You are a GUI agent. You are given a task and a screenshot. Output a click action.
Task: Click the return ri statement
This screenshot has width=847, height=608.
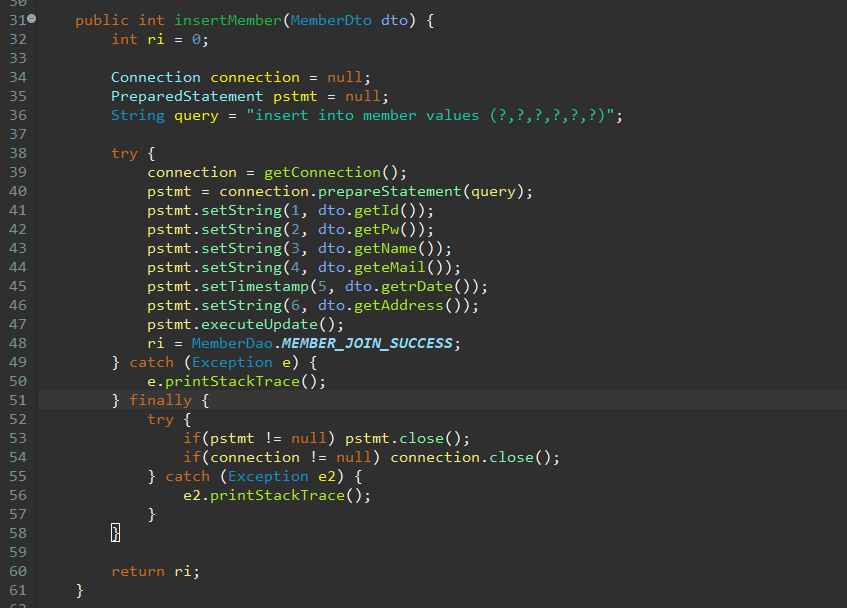pyautogui.click(x=156, y=571)
